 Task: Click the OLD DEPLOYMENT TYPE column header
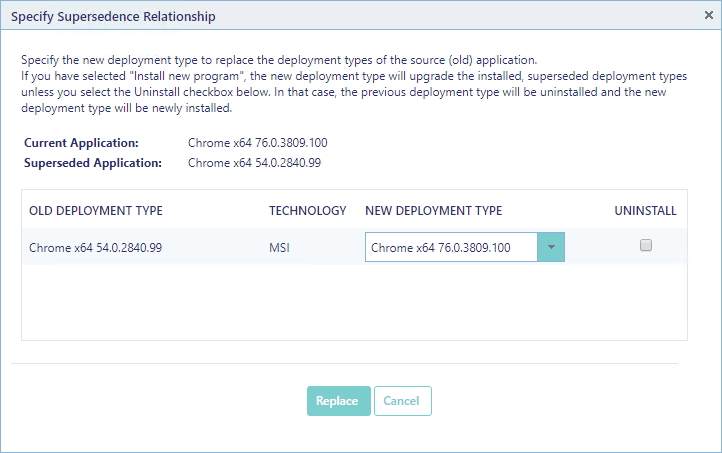point(96,211)
